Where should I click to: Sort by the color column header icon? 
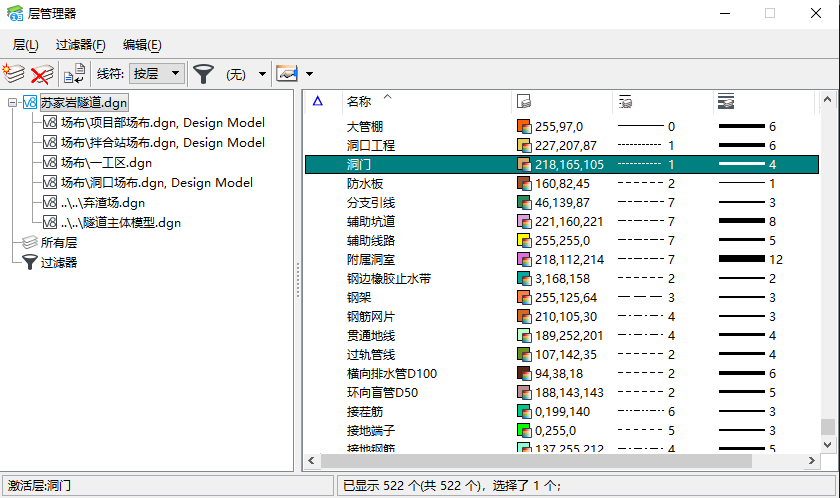coord(522,102)
